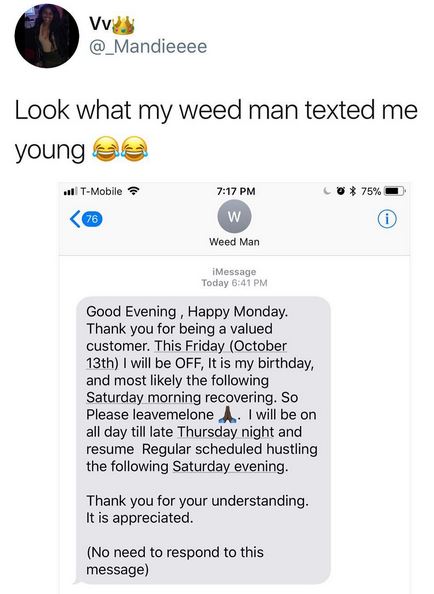Open the Weed Man contact name
Image resolution: width=434 pixels, height=594 pixels.
234,242
